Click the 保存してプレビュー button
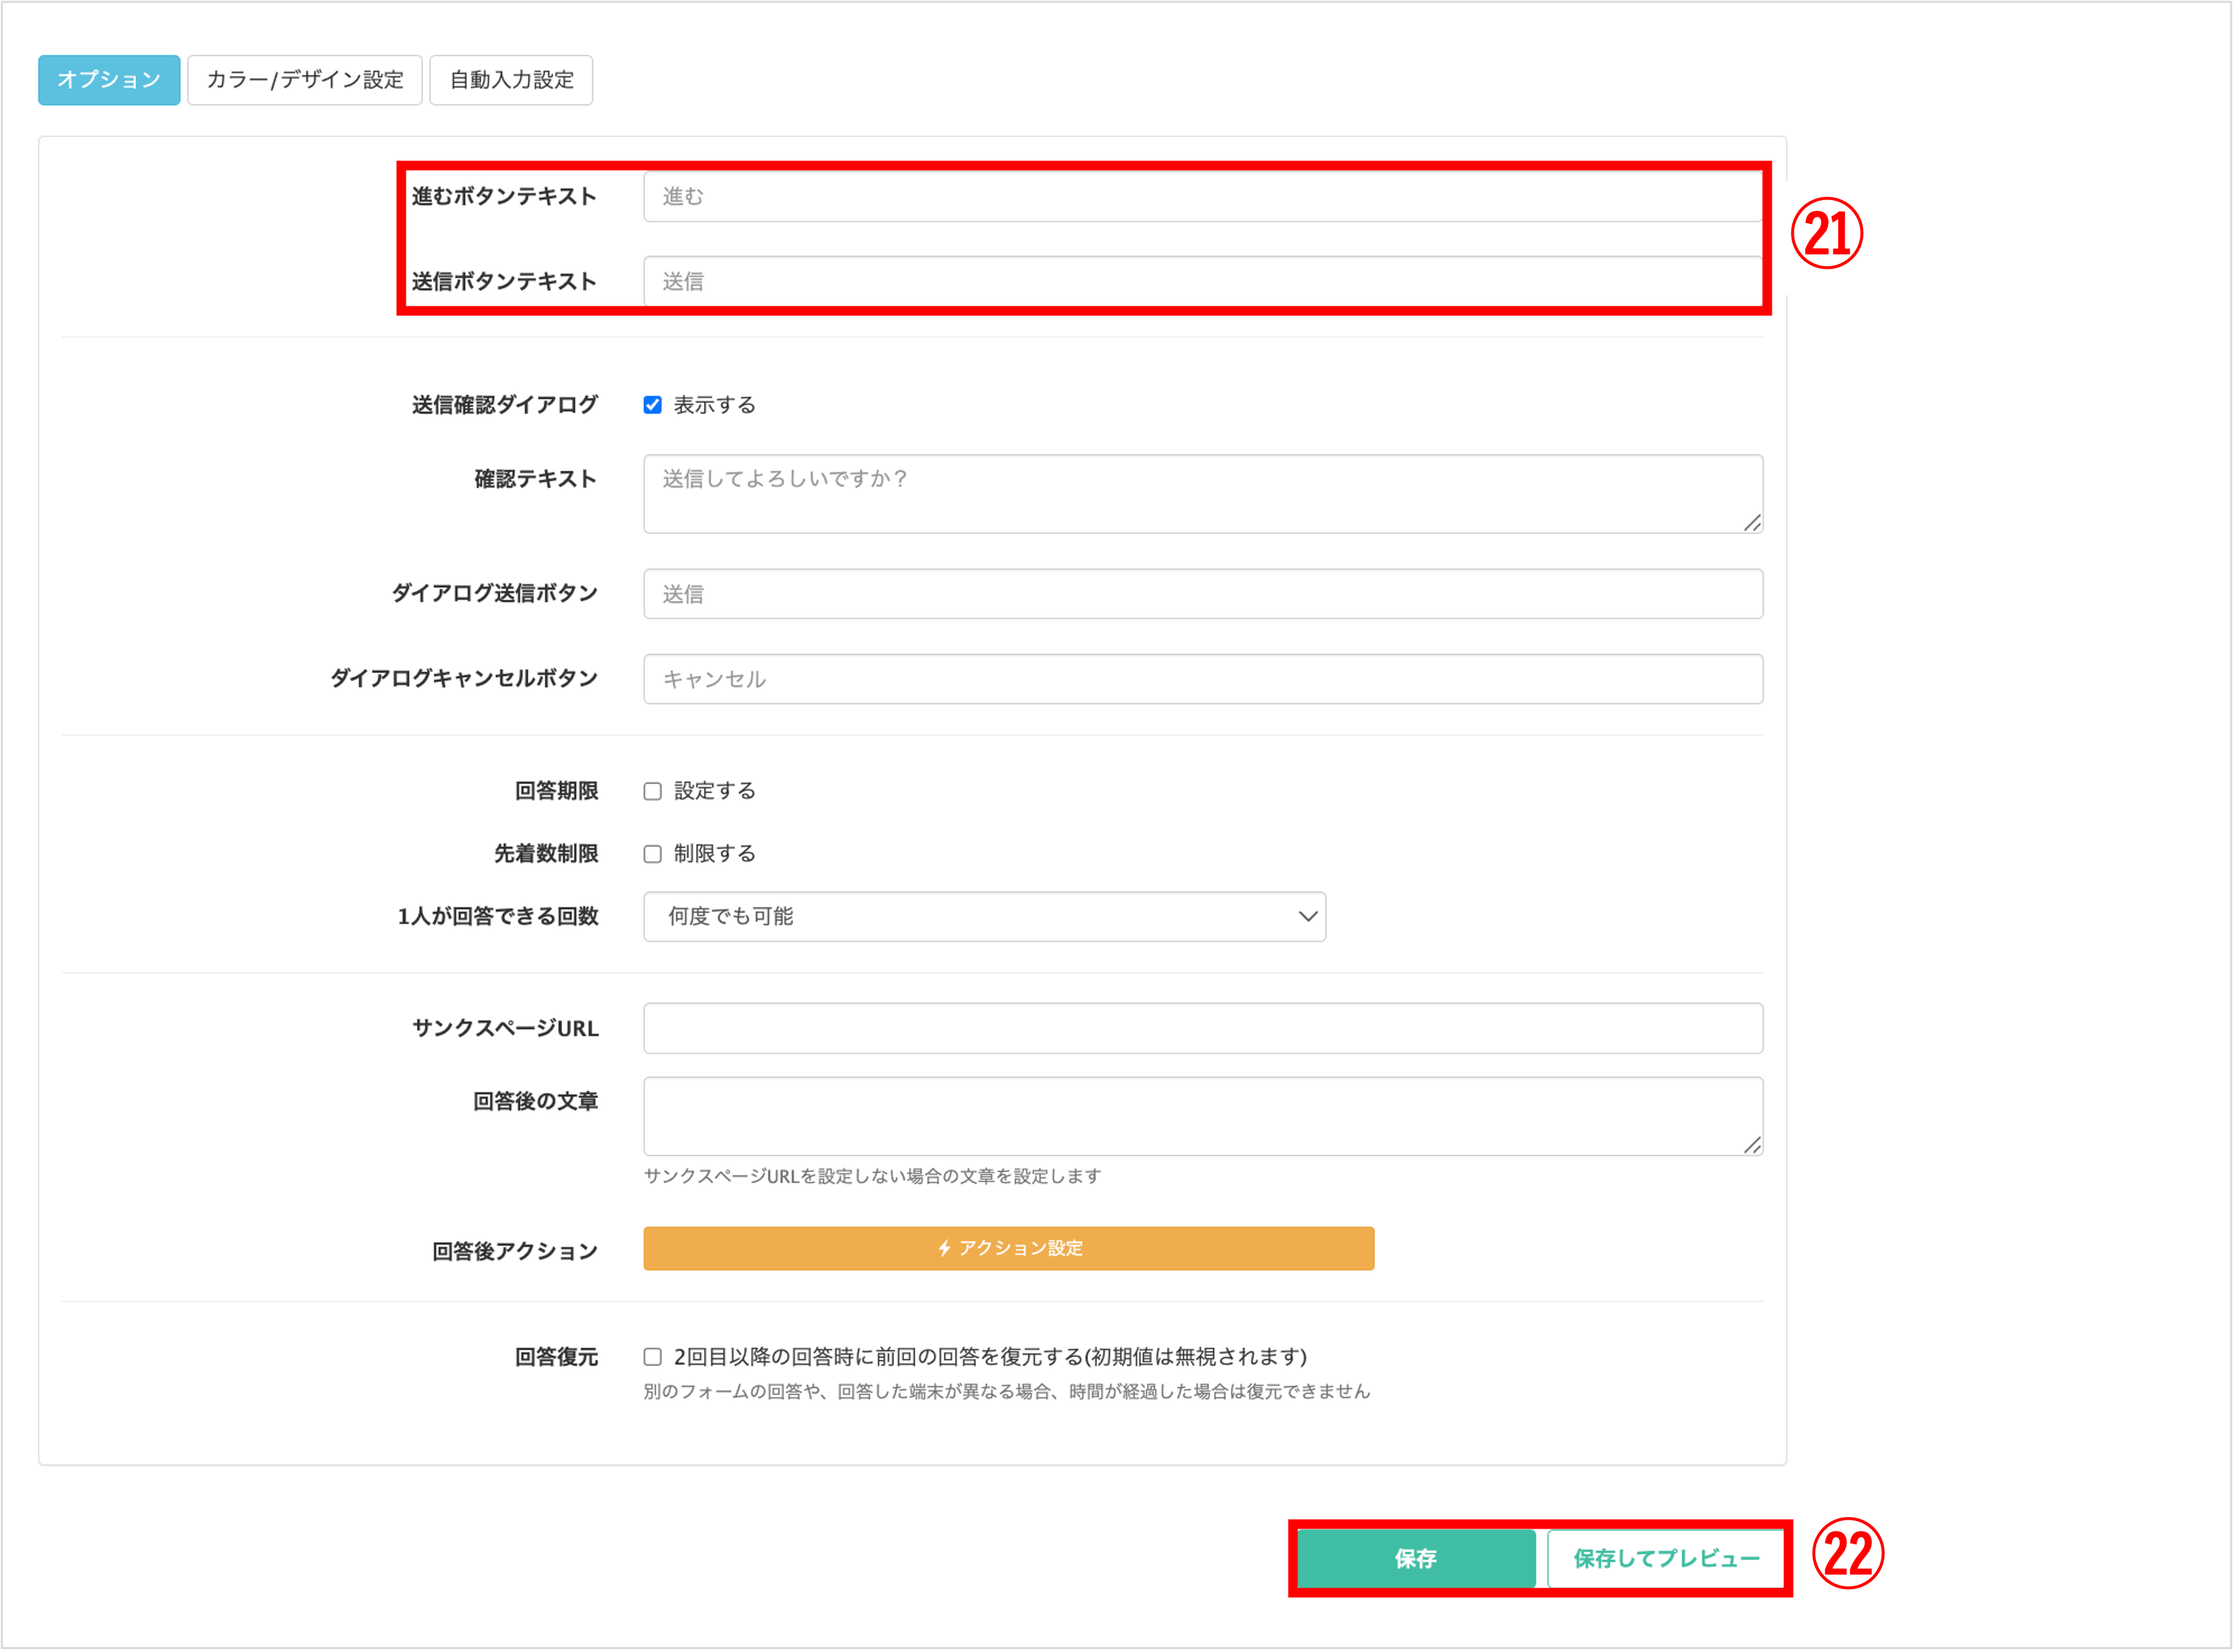This screenshot has width=2233, height=1652. click(x=1666, y=1559)
